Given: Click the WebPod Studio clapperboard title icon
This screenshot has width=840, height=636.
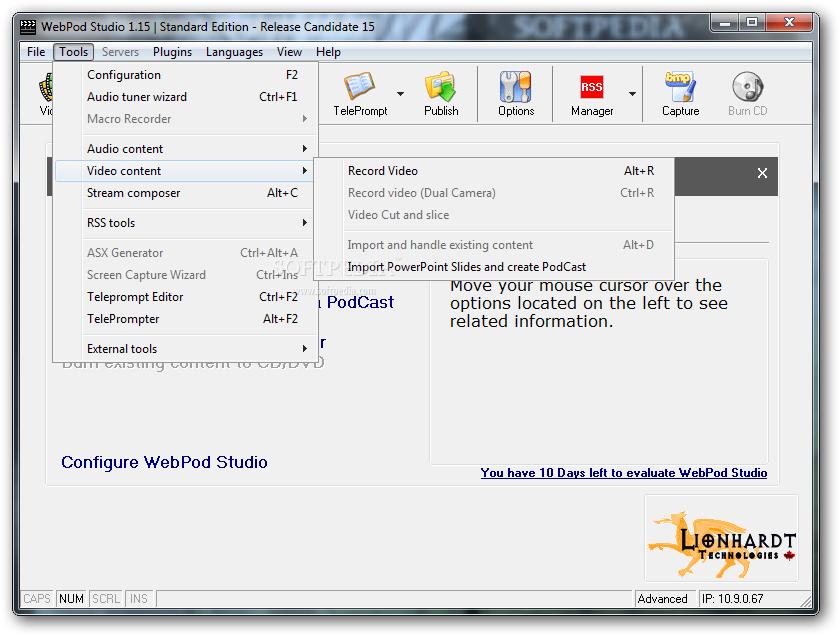Looking at the screenshot, I should (x=28, y=26).
